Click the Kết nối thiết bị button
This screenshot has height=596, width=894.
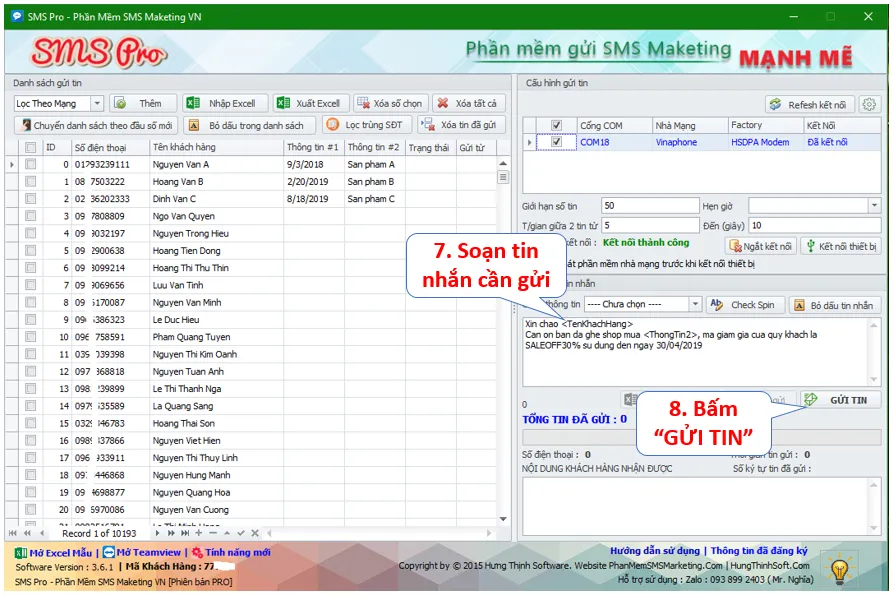coord(841,243)
